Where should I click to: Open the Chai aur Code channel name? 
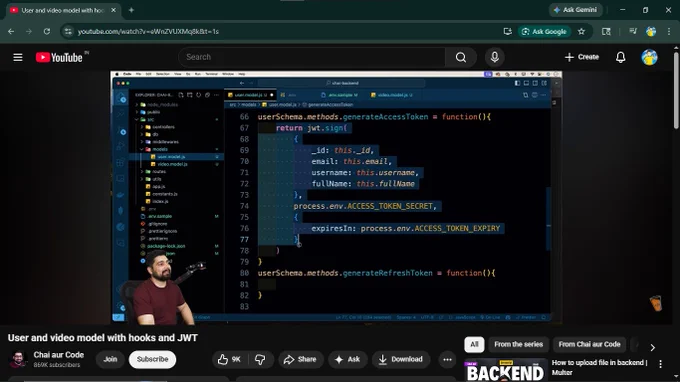point(59,355)
